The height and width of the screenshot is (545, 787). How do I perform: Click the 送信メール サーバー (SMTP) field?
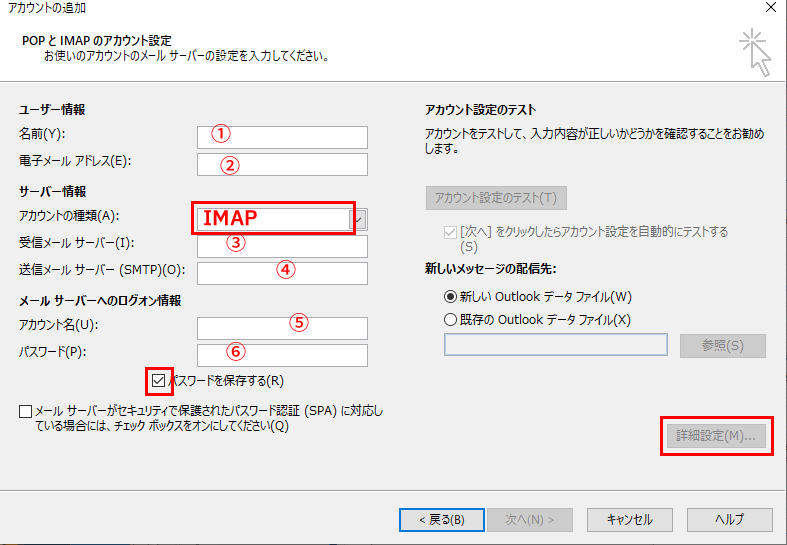pyautogui.click(x=282, y=273)
